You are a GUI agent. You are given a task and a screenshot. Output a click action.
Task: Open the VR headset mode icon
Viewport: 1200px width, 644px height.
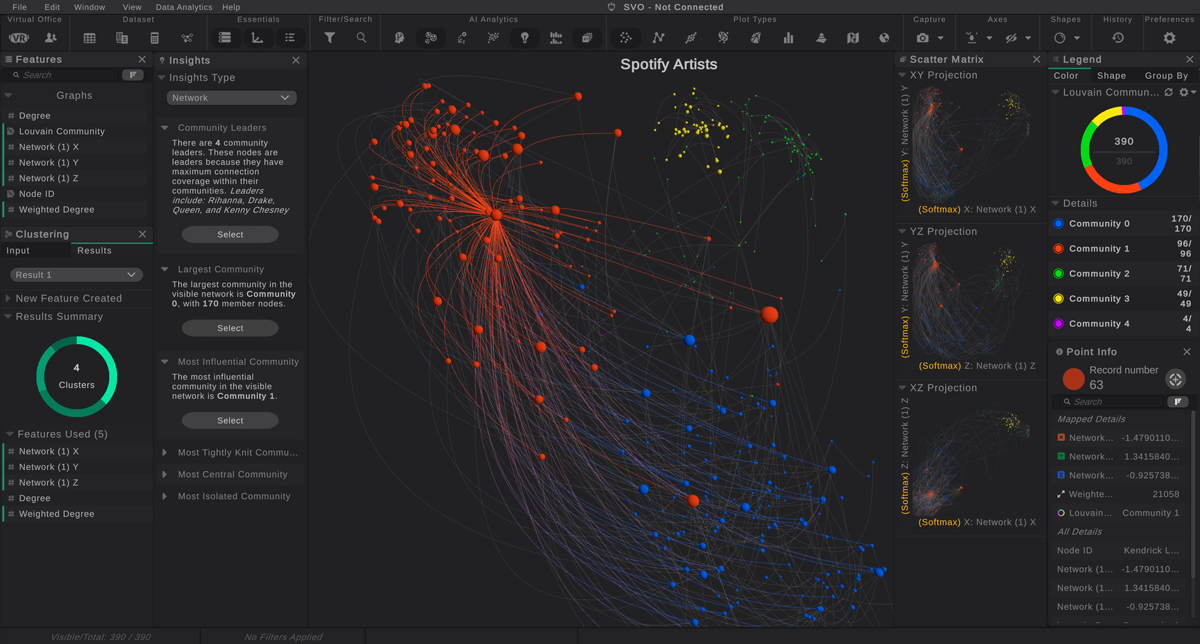click(x=19, y=38)
